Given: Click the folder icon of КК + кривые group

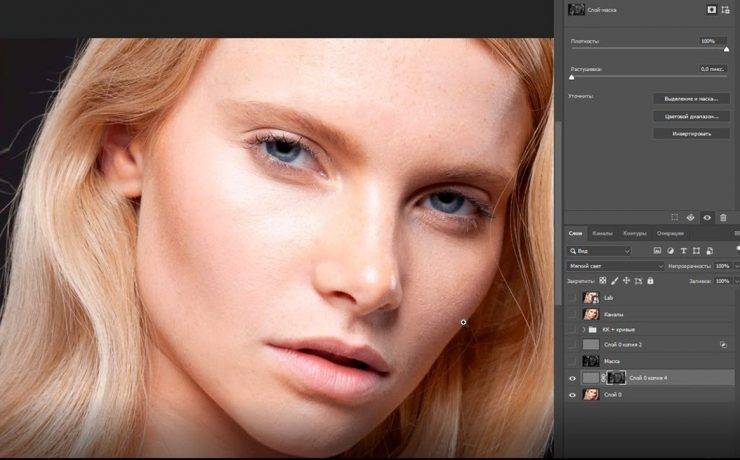Looking at the screenshot, I should (x=593, y=329).
